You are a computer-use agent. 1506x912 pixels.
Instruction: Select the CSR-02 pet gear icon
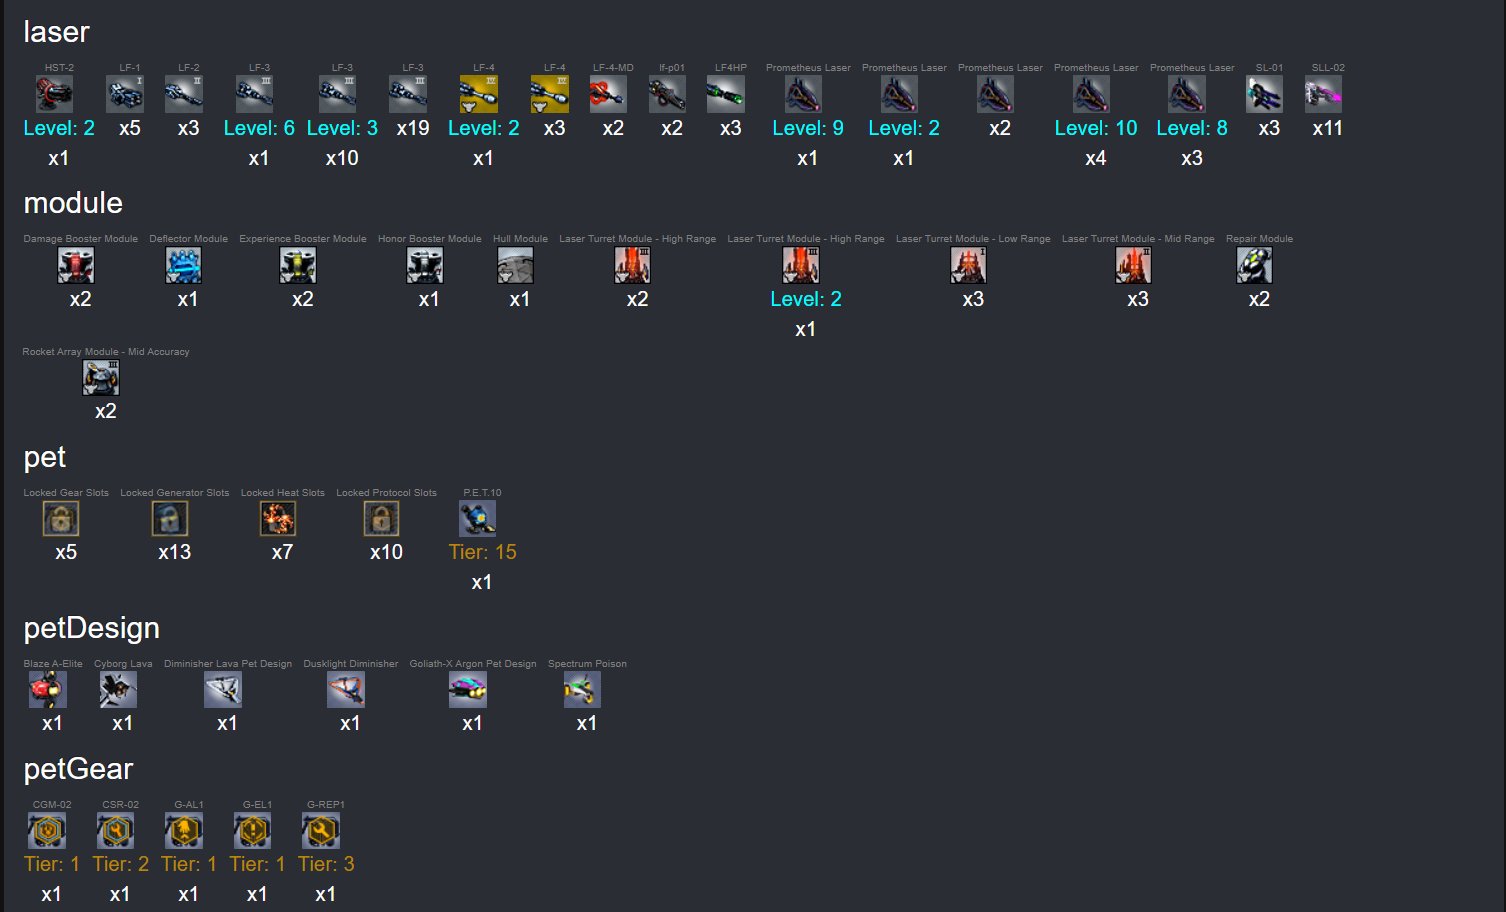pyautogui.click(x=116, y=831)
